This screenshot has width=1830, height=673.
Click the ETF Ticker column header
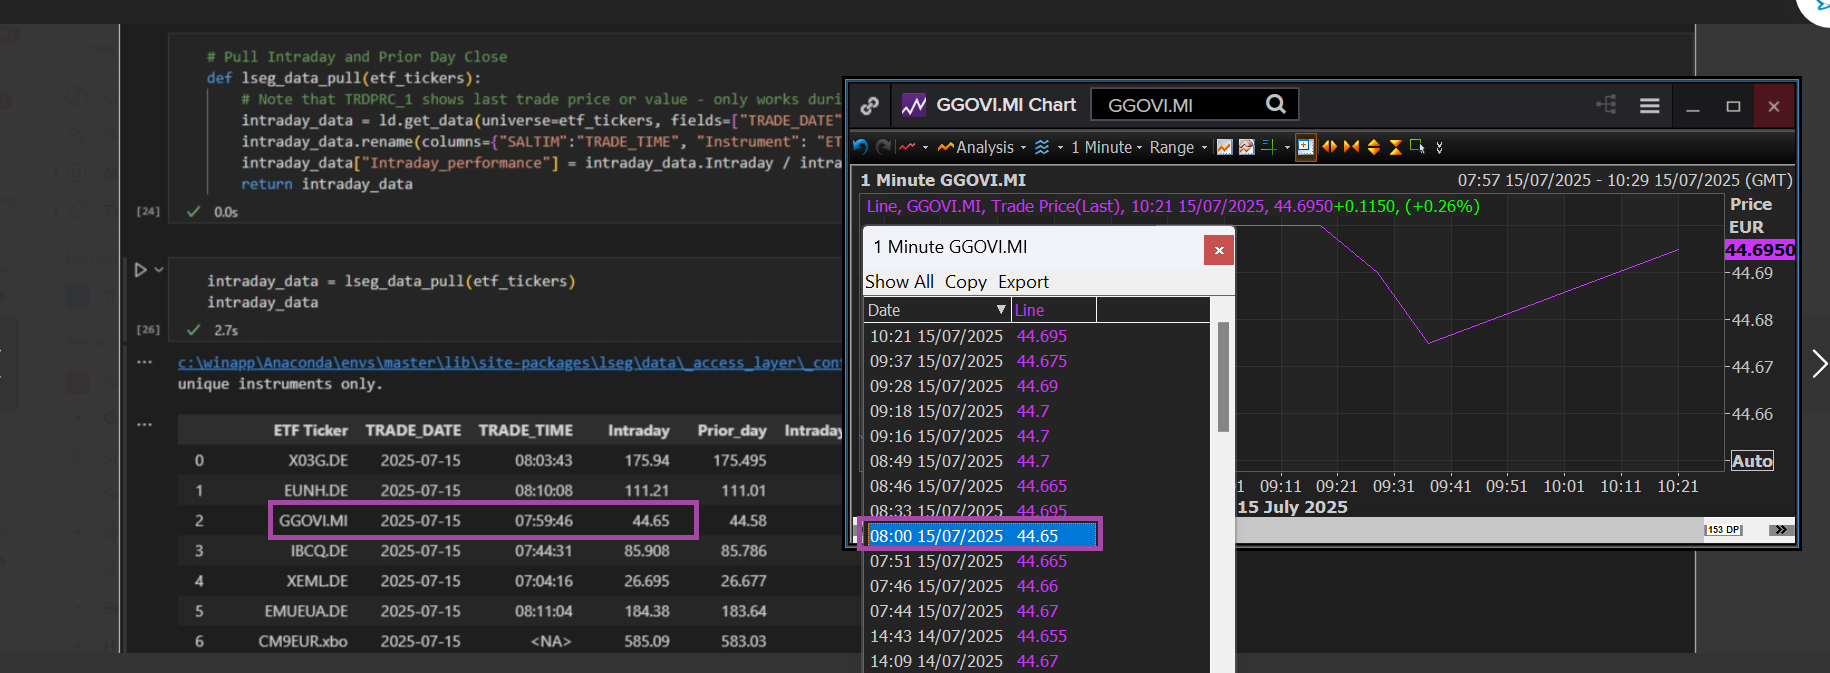tap(310, 430)
